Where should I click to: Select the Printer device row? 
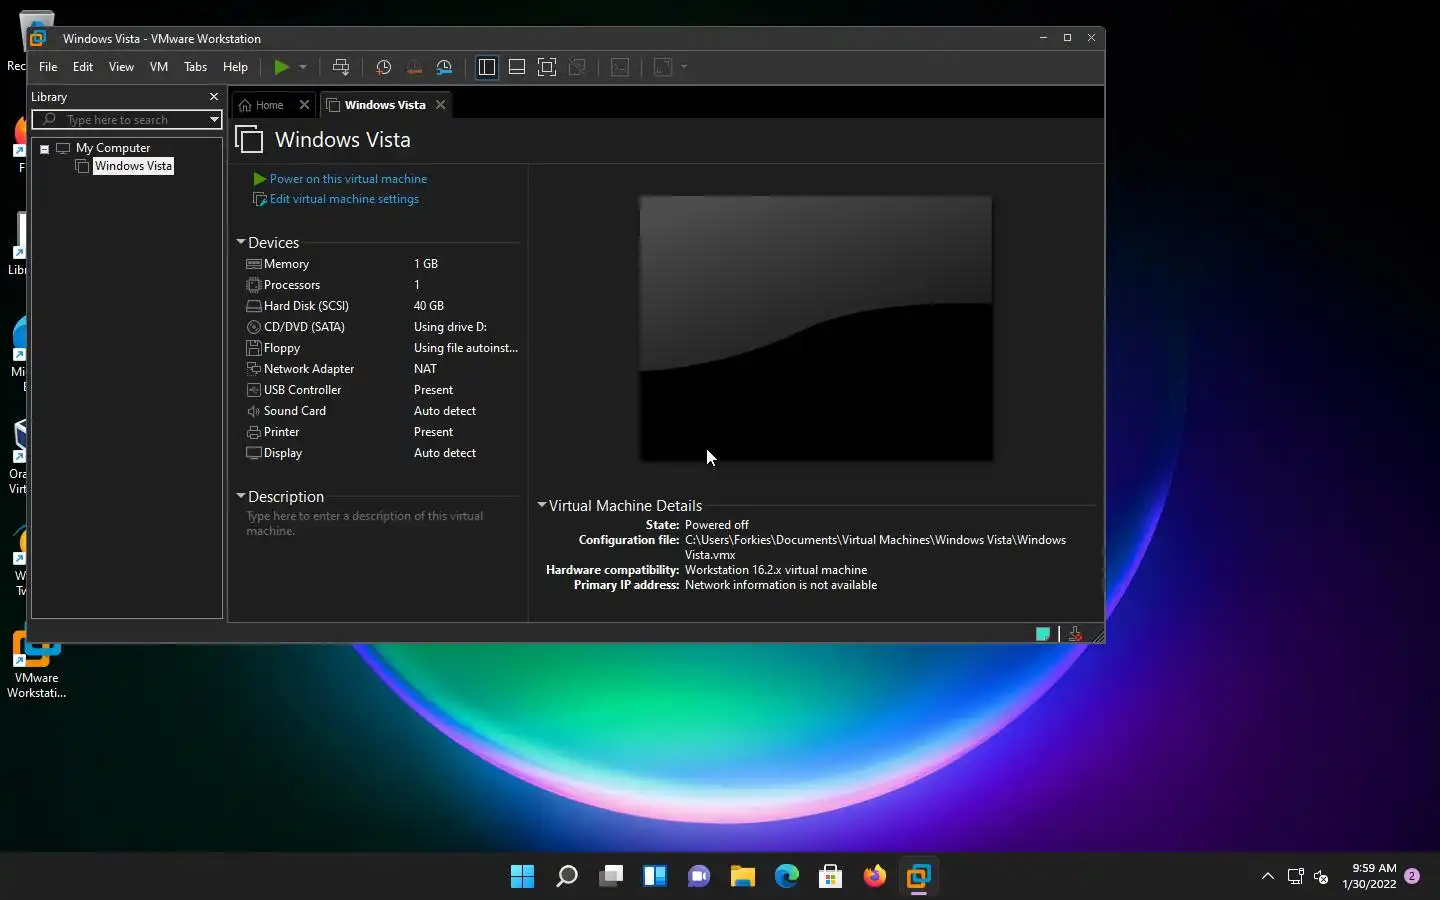tap(382, 432)
